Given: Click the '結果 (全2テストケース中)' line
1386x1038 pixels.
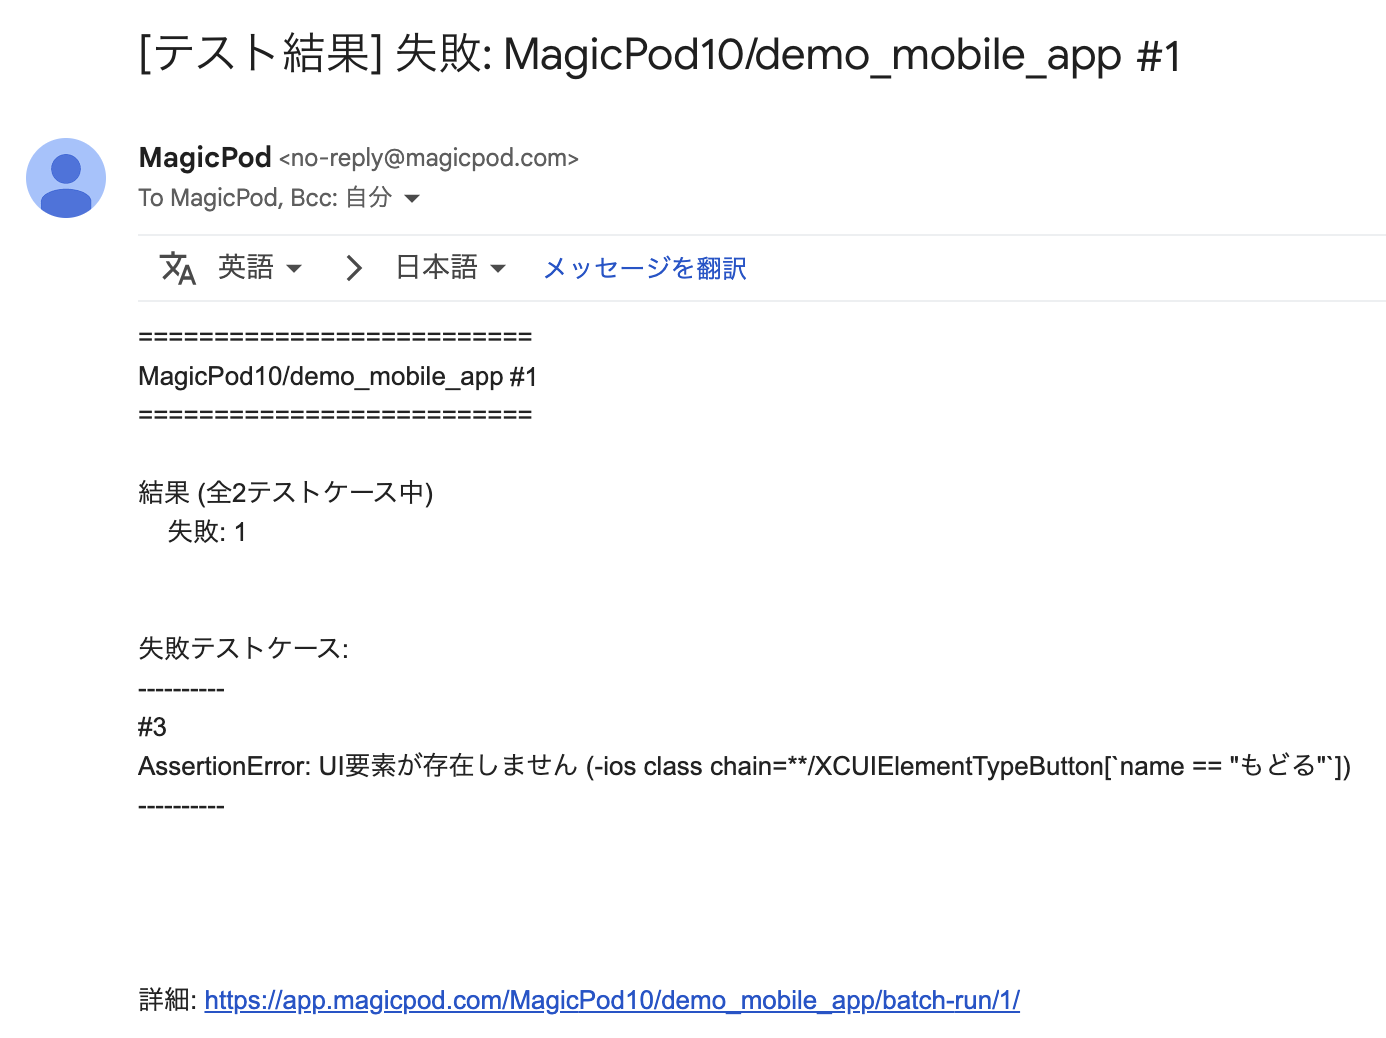Looking at the screenshot, I should (286, 492).
